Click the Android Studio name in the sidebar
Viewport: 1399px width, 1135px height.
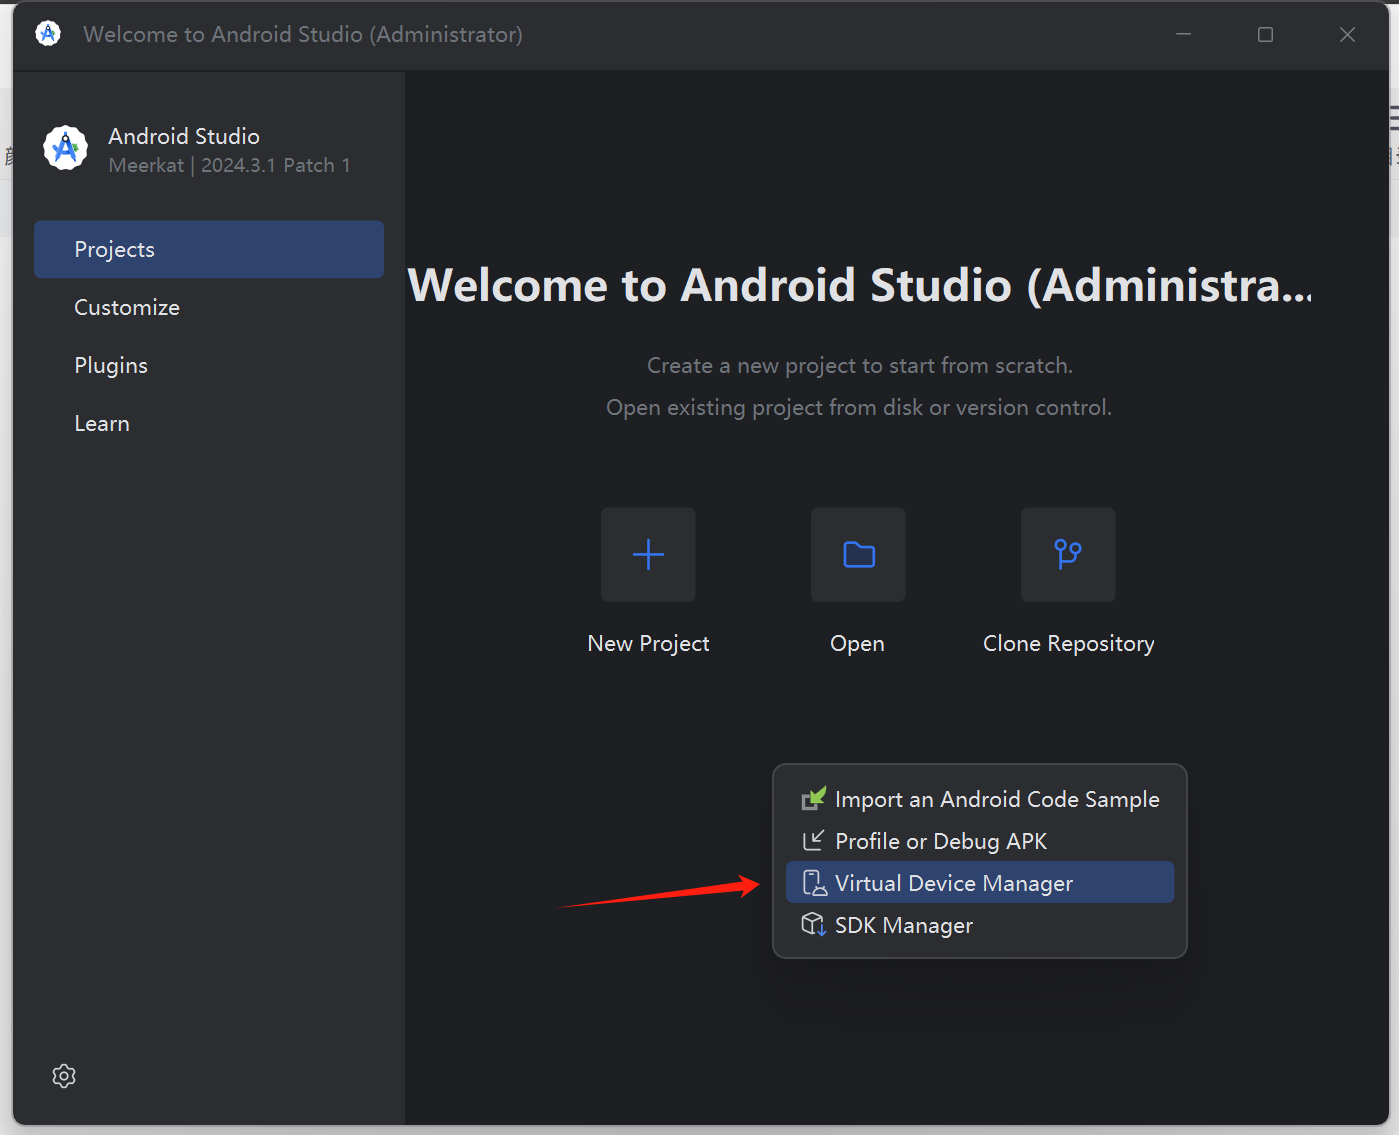pyautogui.click(x=184, y=136)
